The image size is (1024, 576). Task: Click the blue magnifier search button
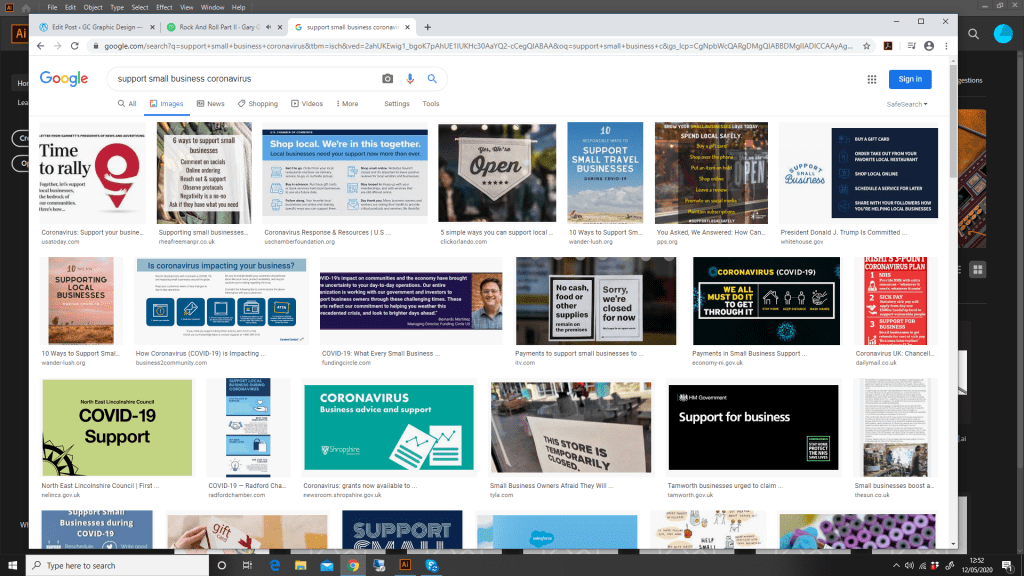coord(432,79)
